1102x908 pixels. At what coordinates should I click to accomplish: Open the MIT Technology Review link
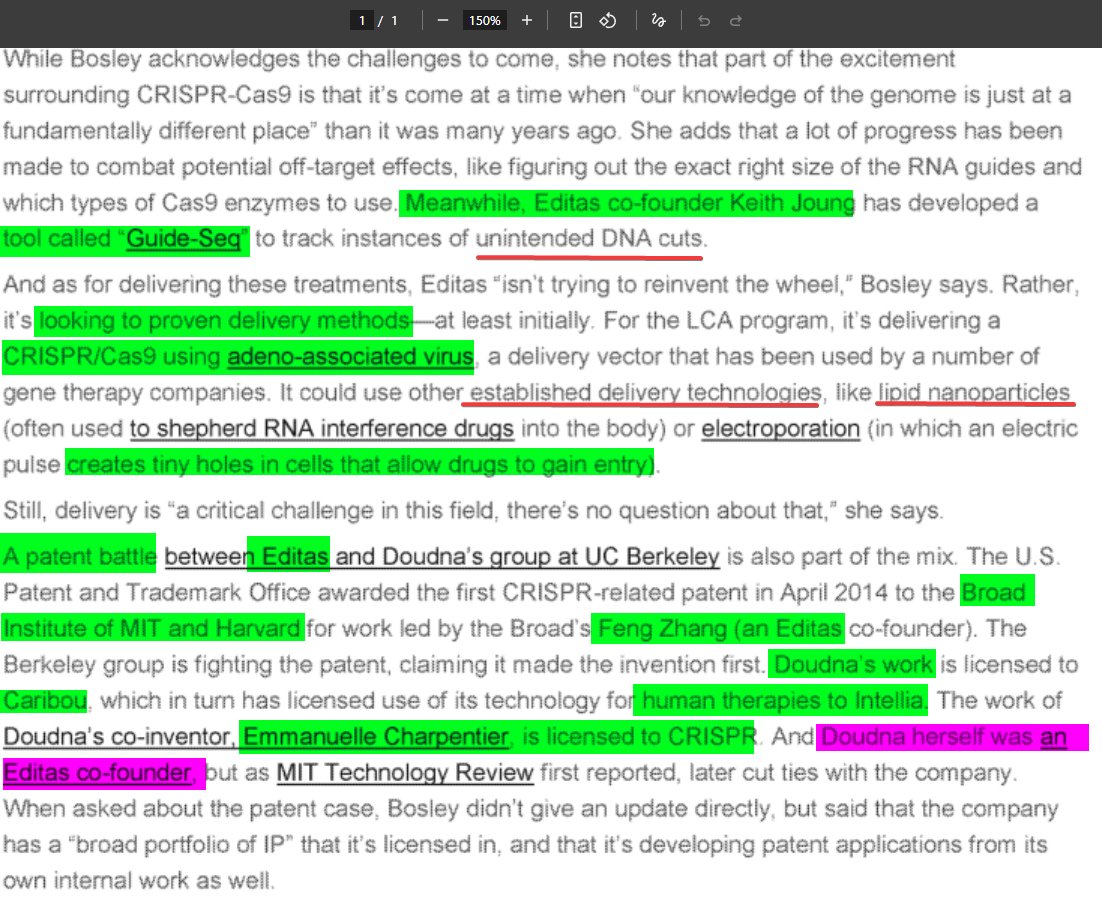pyautogui.click(x=405, y=772)
